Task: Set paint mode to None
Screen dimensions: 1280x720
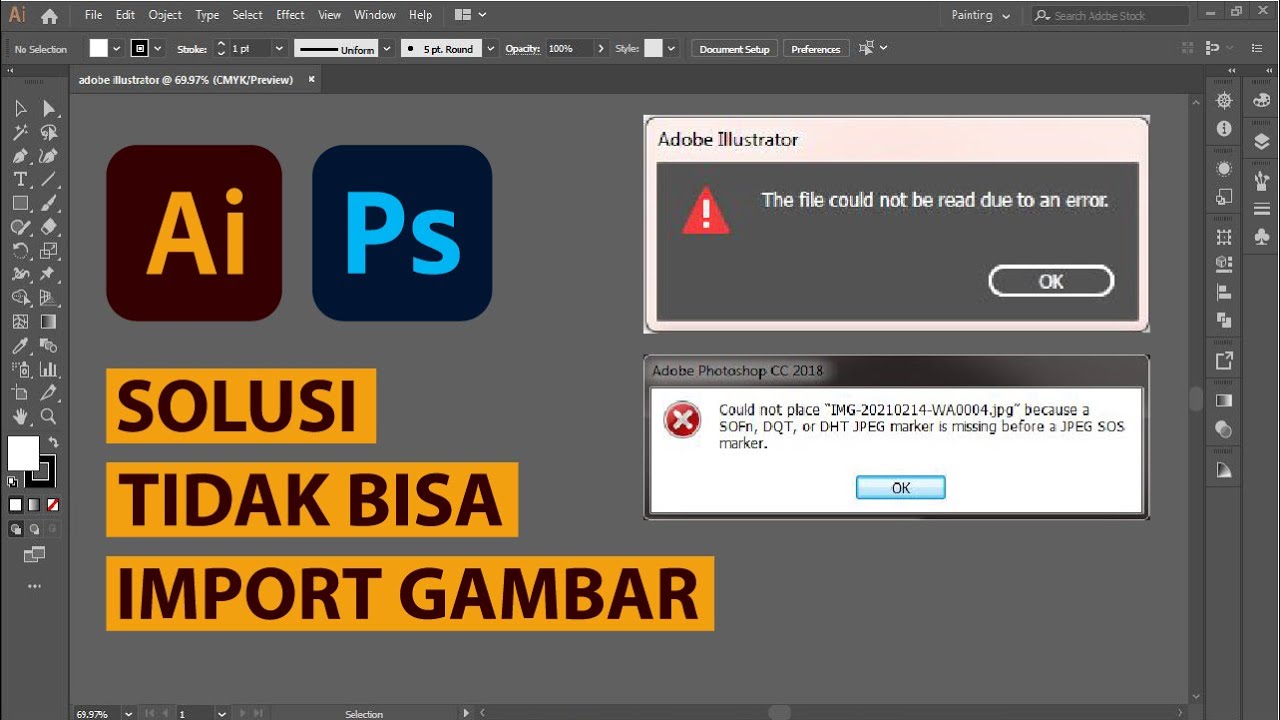Action: tap(53, 505)
